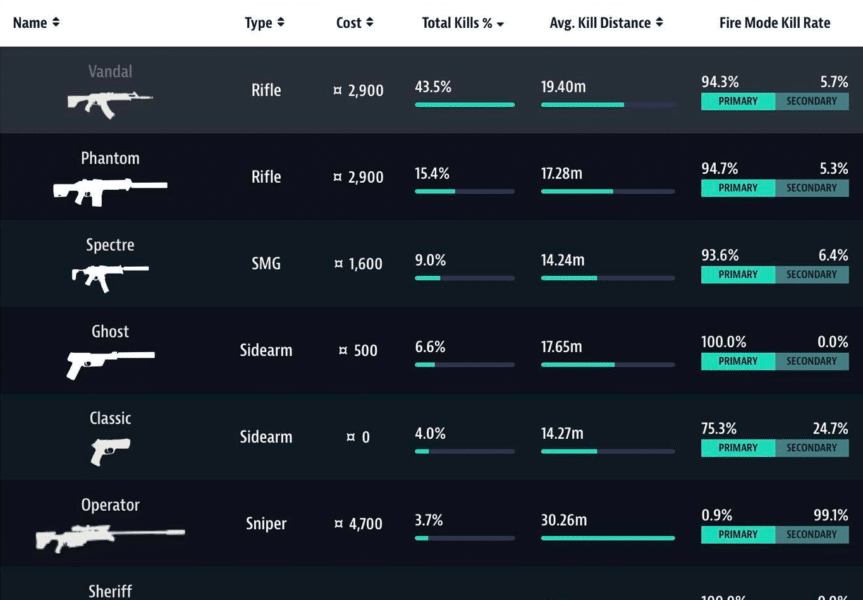Viewport: 863px width, 600px height.
Task: Sort the list by Cost
Action: pos(355,23)
